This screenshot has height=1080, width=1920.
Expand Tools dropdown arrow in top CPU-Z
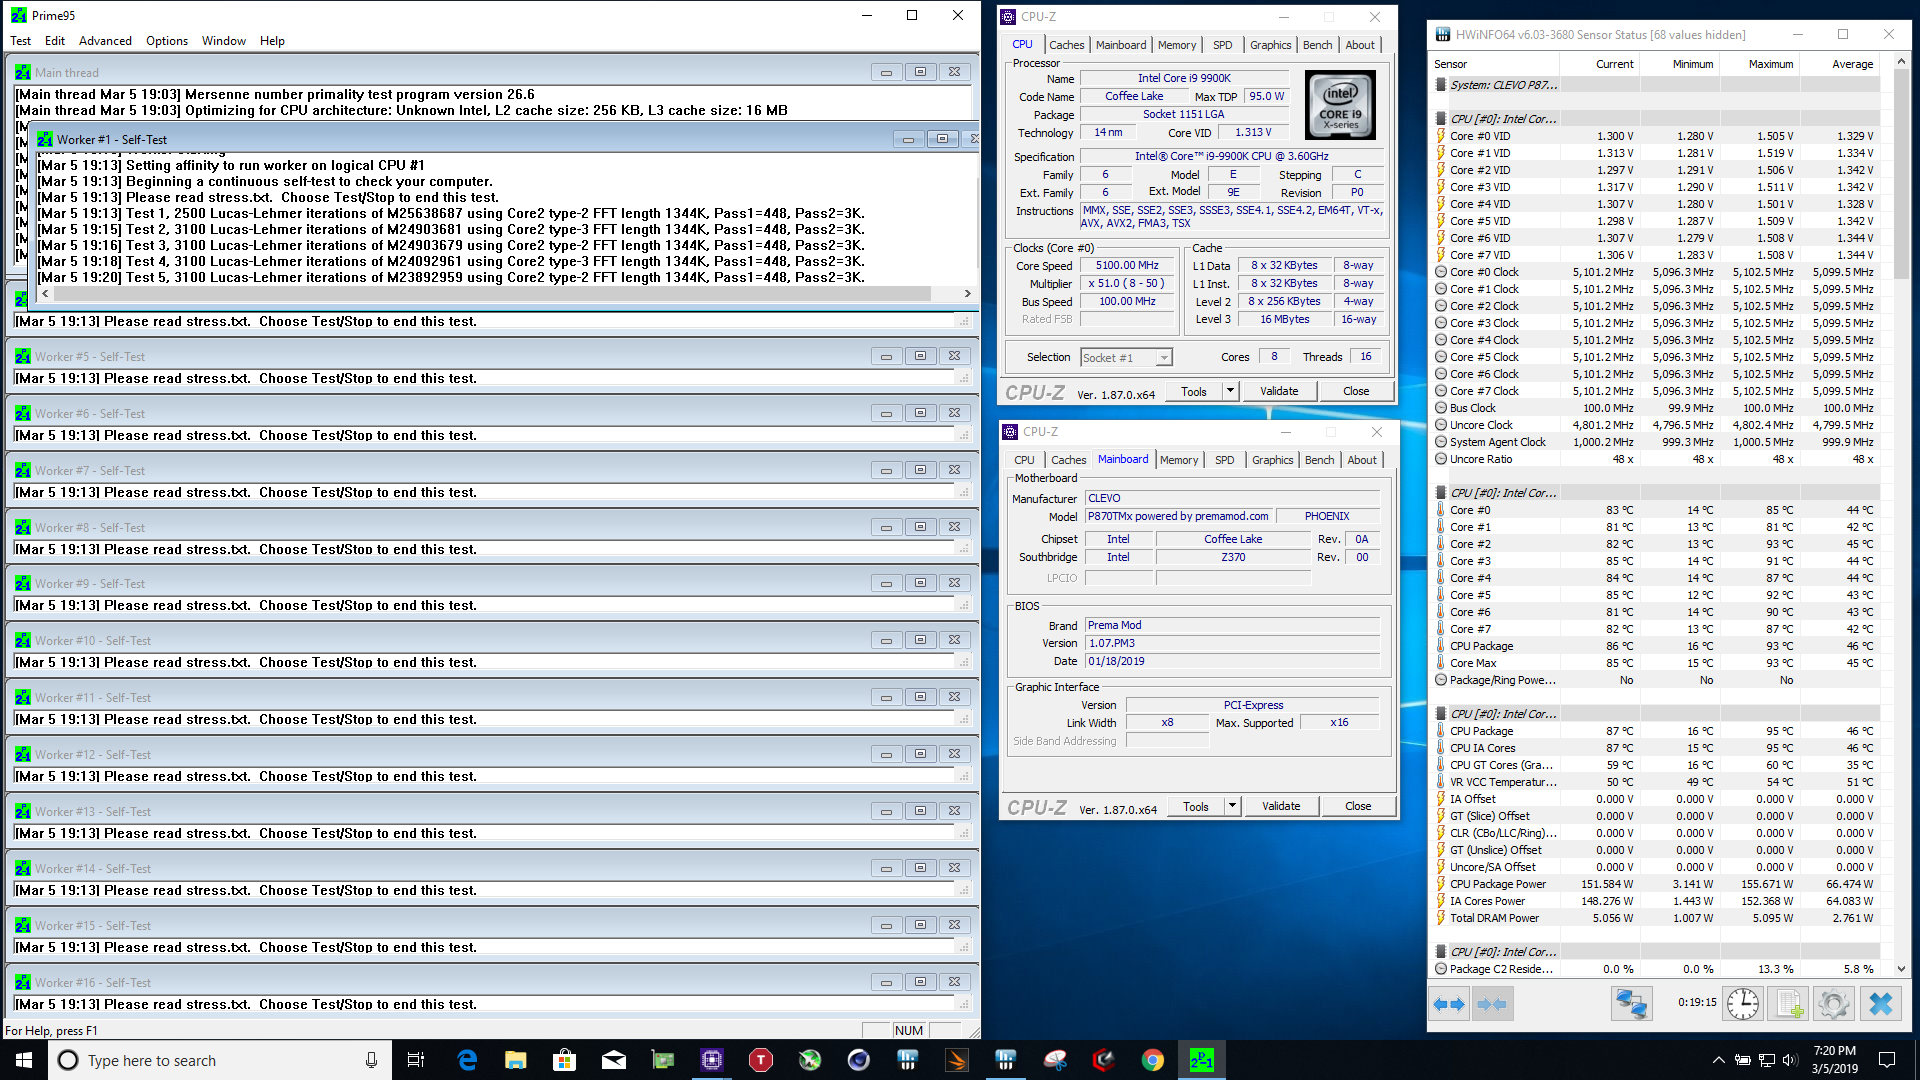coord(1230,391)
